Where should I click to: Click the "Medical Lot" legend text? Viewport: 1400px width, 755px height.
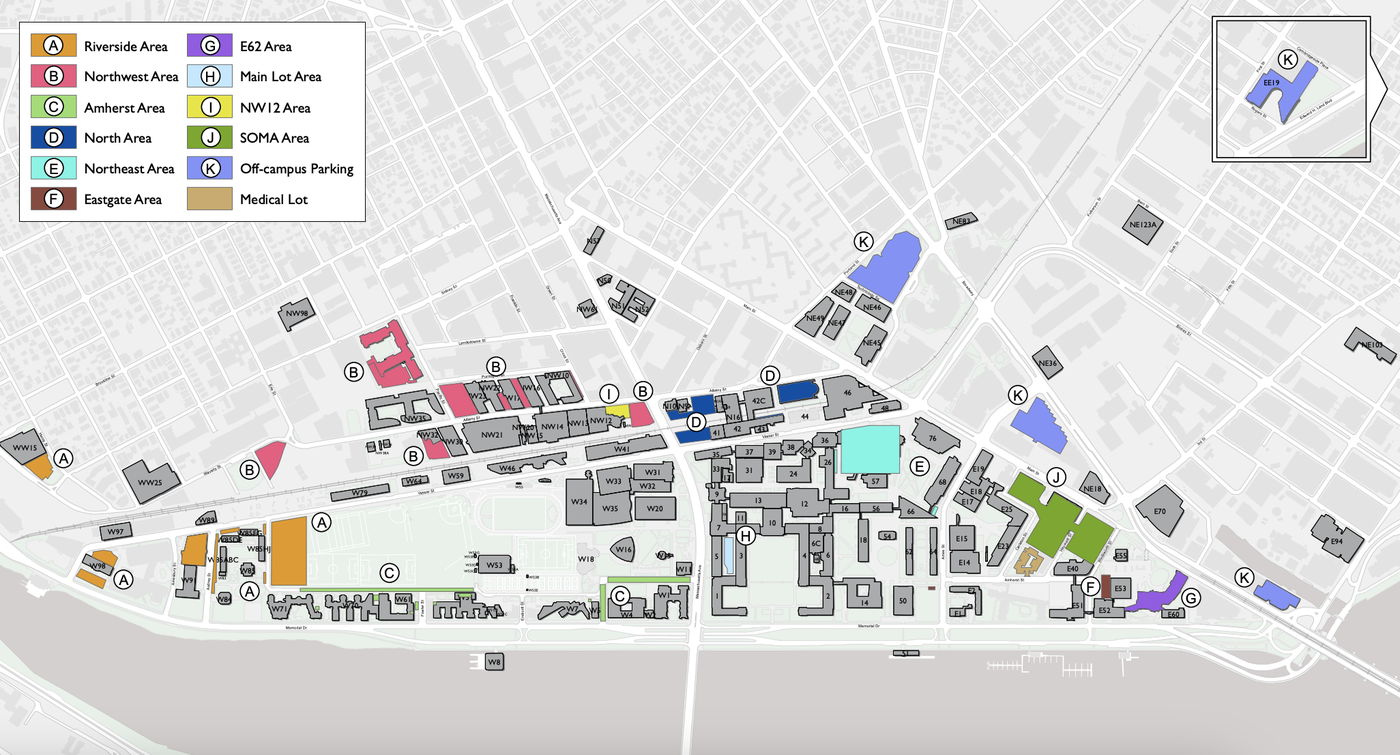pos(274,199)
